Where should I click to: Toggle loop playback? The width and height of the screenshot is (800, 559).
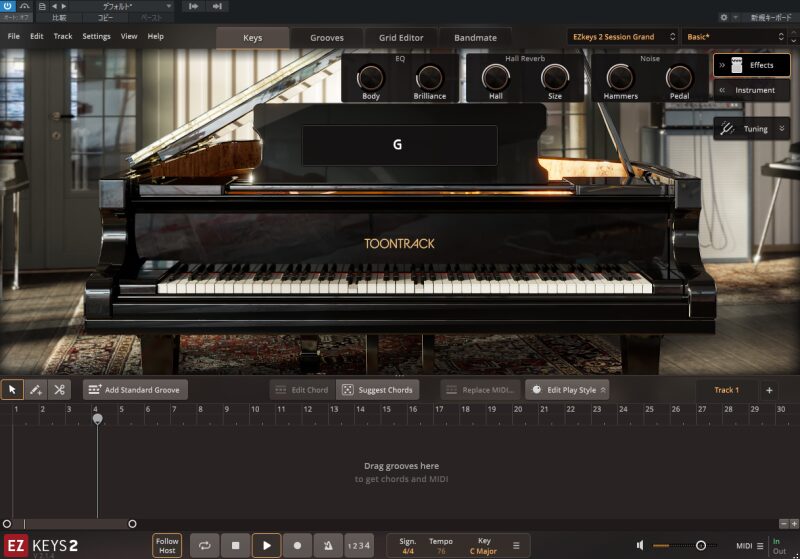(x=204, y=545)
